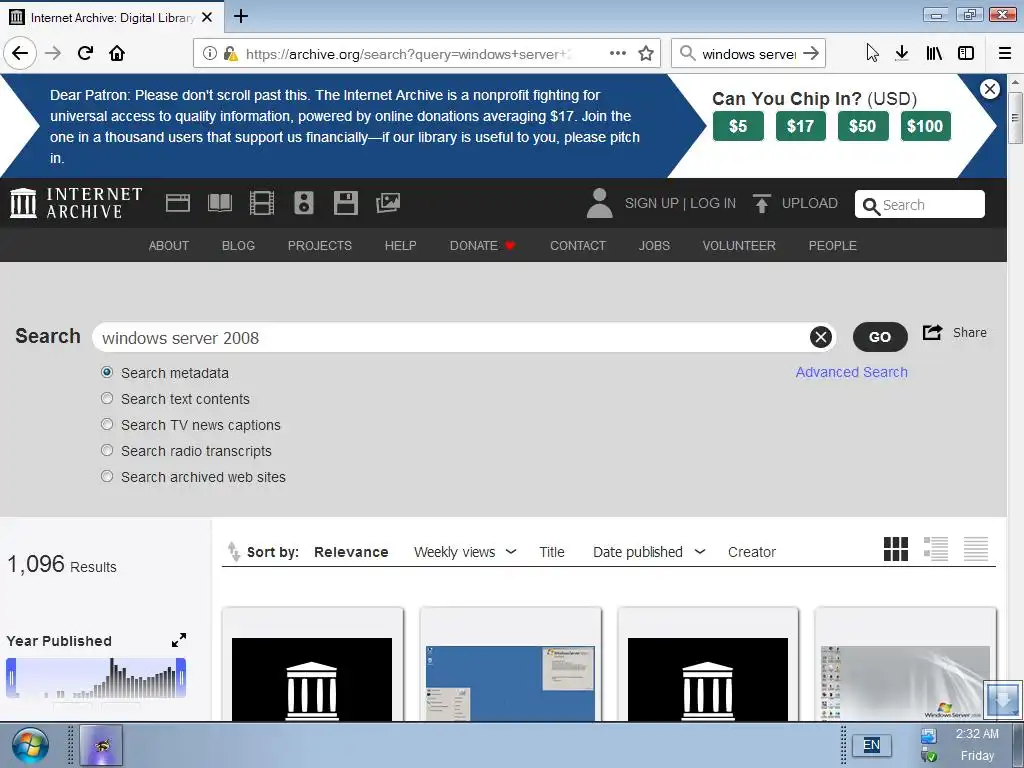Switch to detailed list view
The width and height of the screenshot is (1024, 768).
(x=936, y=549)
